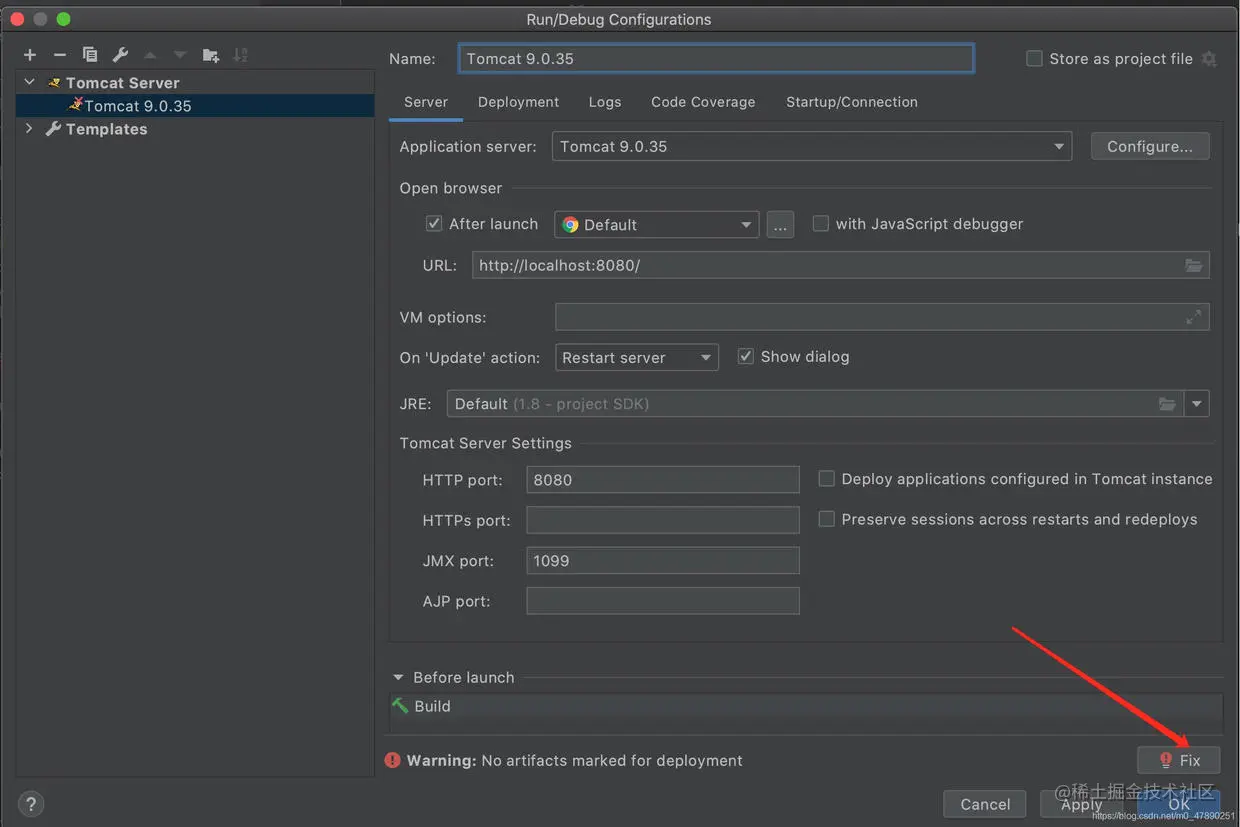Sort configurations alphabetically icon

pyautogui.click(x=240, y=55)
